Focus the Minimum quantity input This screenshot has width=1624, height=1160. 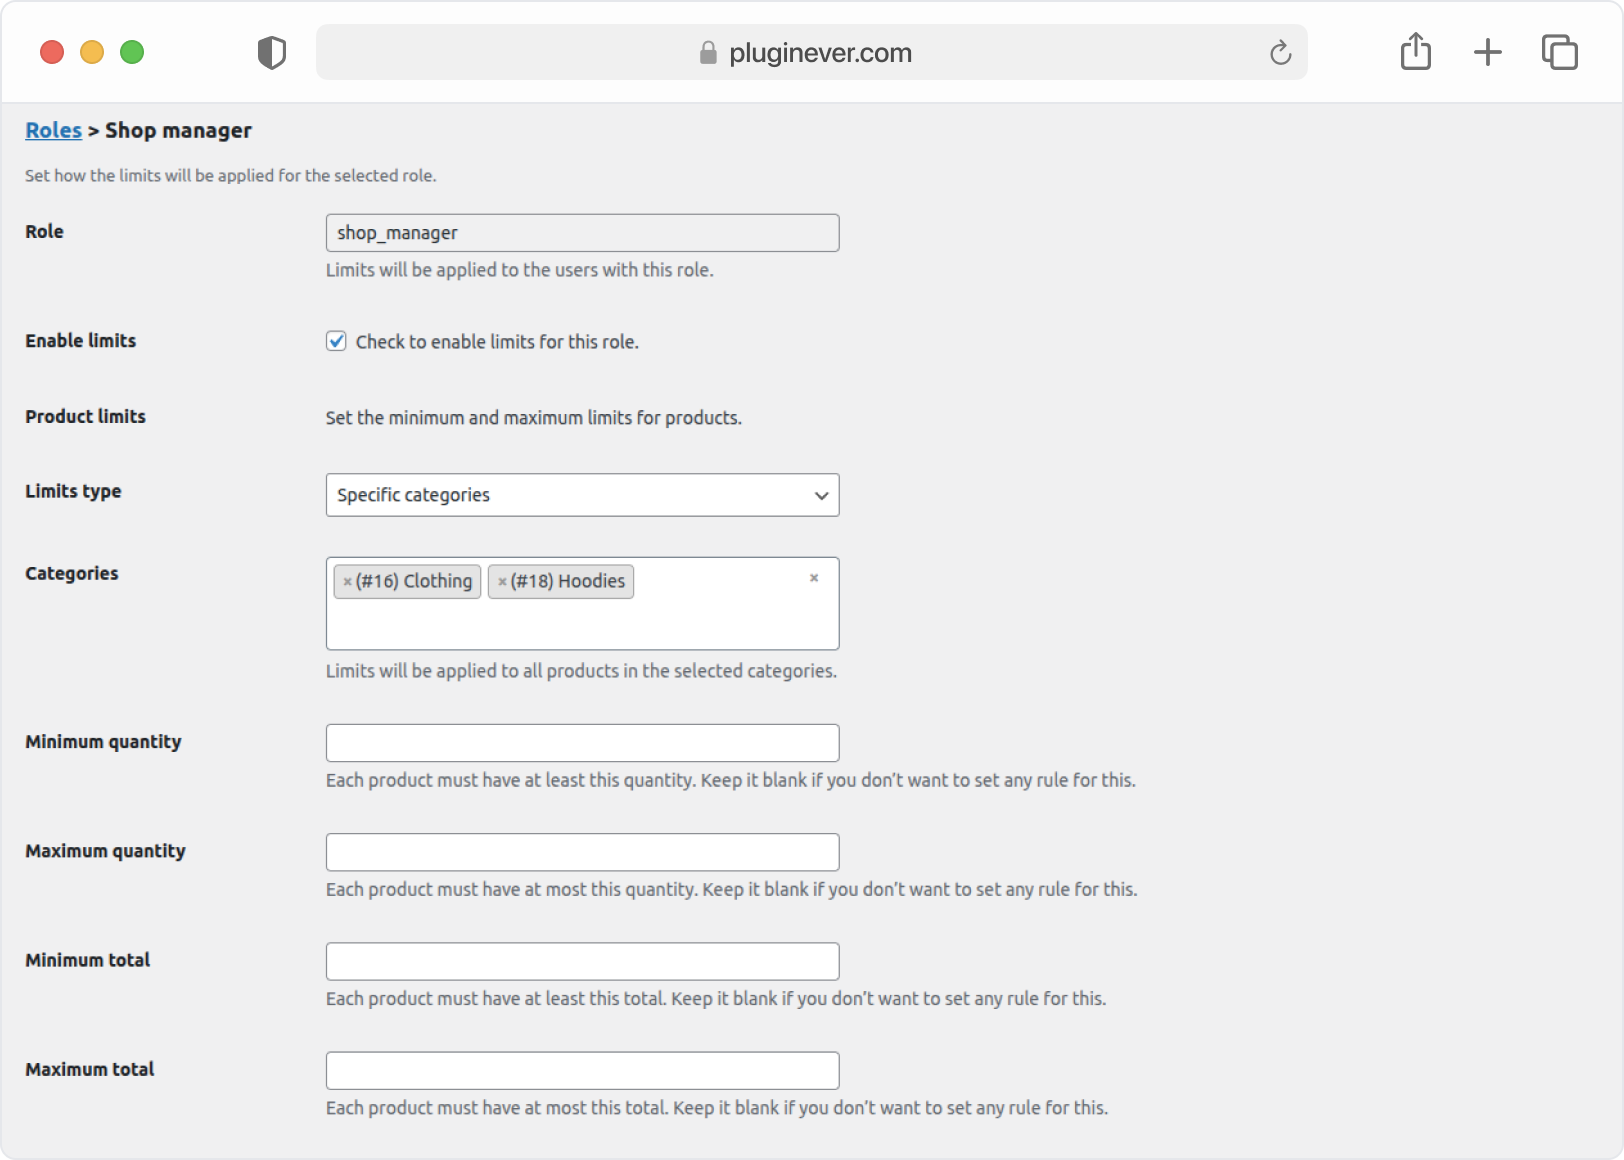point(582,743)
